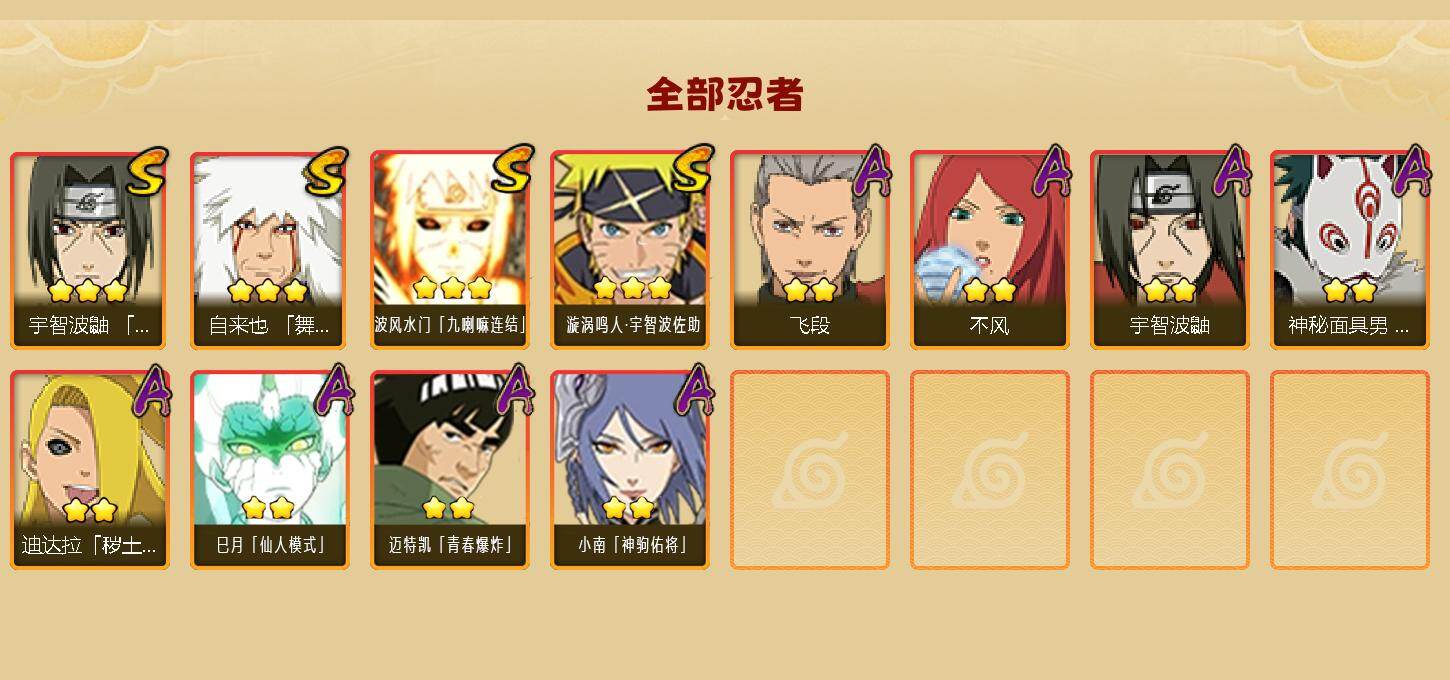The width and height of the screenshot is (1450, 680).
Task: Click the S rank badge on 自来也
Action: (326, 171)
